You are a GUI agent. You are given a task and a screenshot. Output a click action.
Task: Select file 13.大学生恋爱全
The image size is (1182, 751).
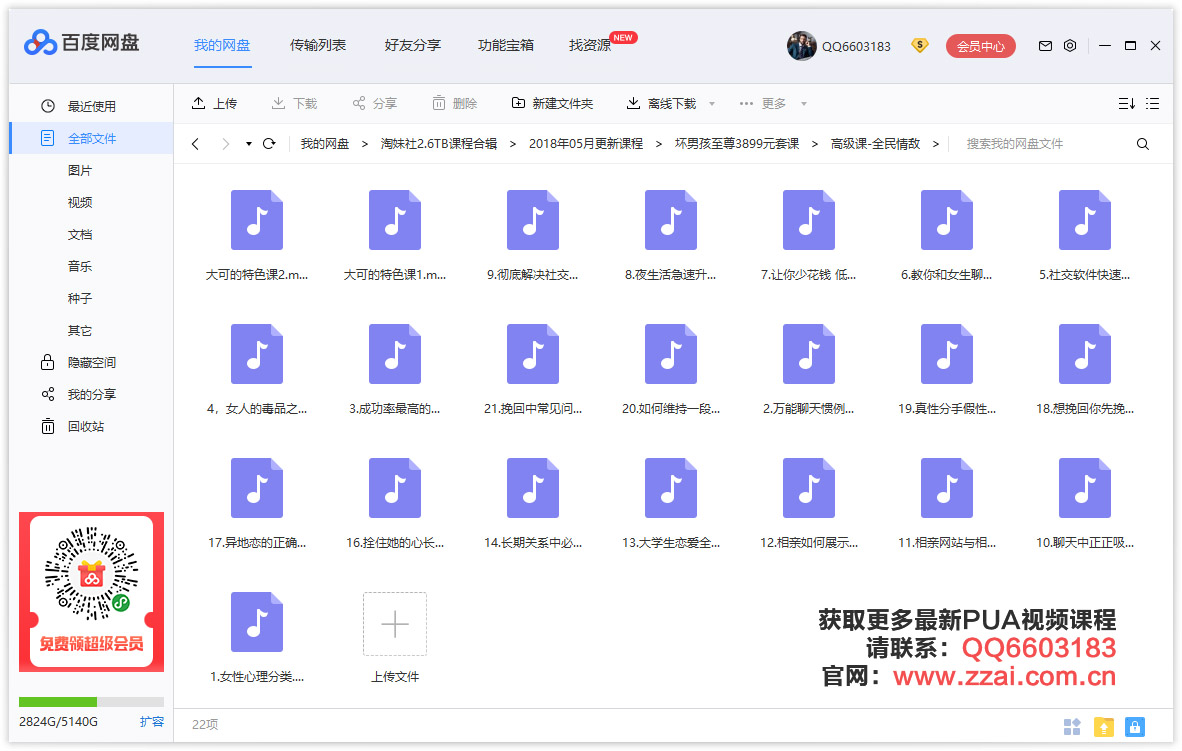point(671,504)
